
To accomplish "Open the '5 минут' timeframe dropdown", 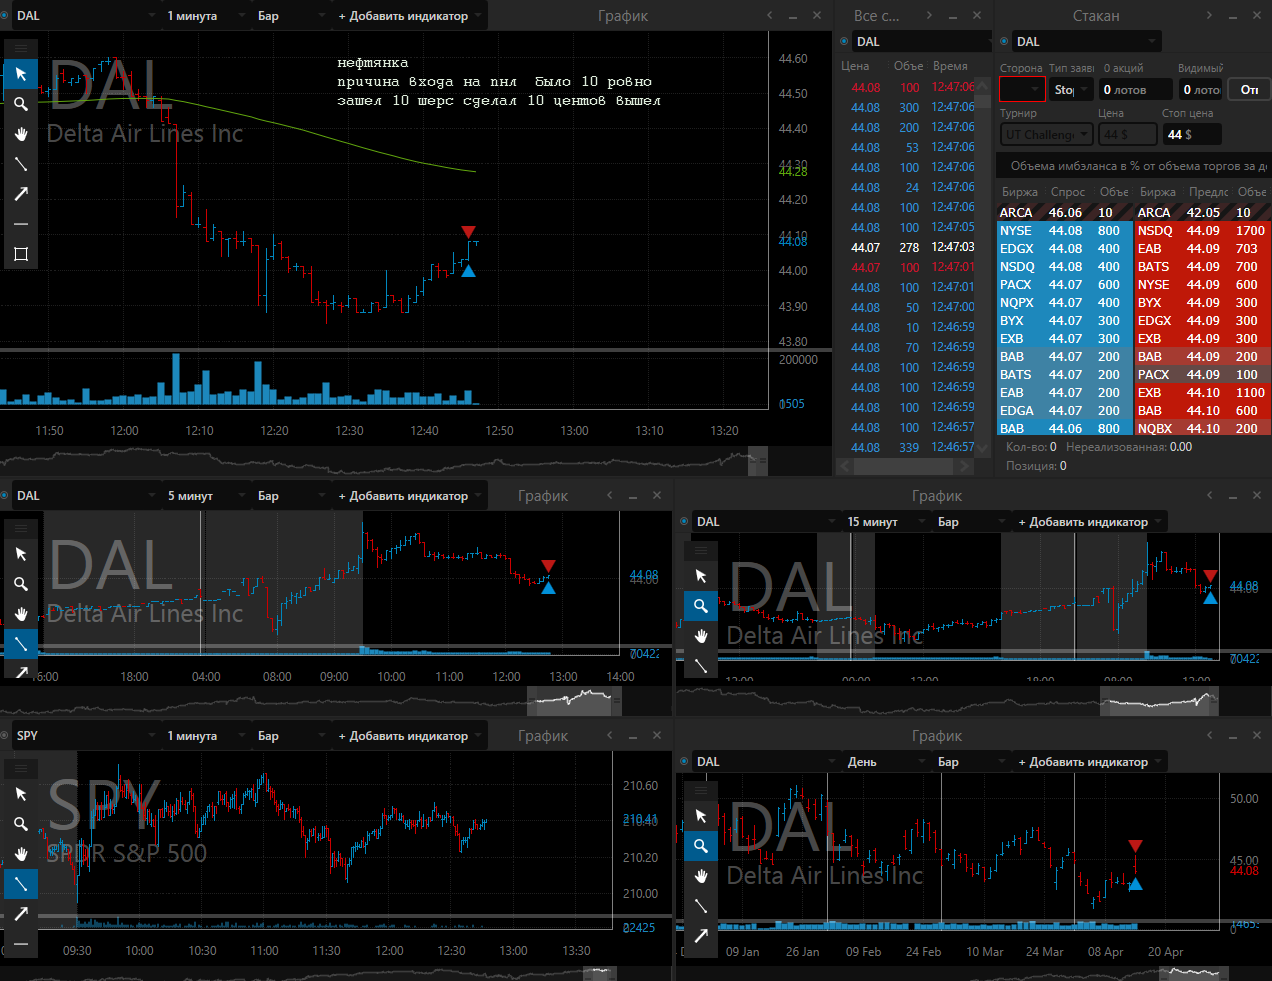I will coord(205,496).
